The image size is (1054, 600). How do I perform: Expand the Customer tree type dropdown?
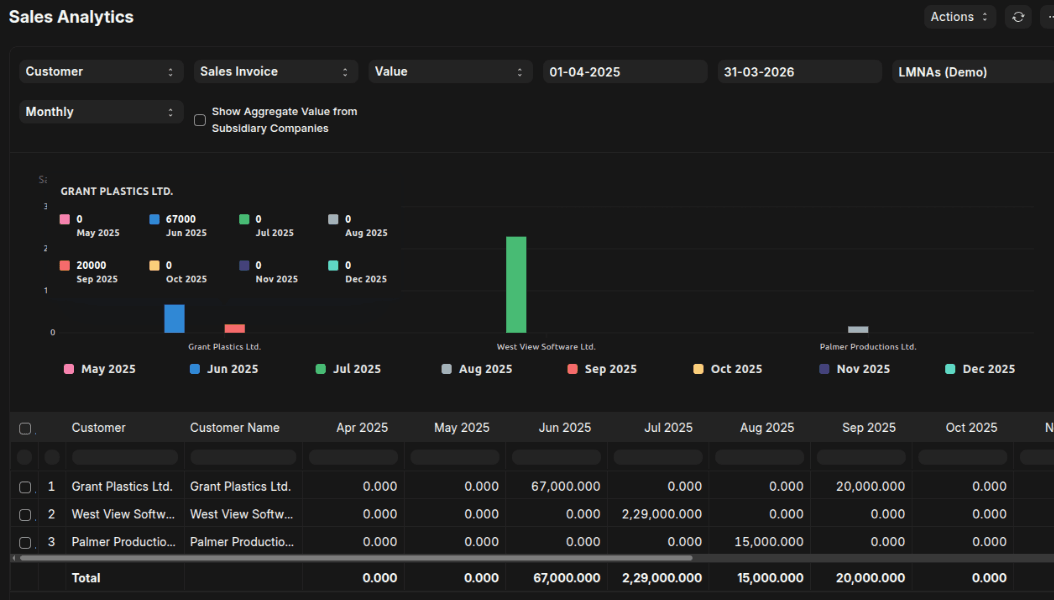pyautogui.click(x=100, y=72)
